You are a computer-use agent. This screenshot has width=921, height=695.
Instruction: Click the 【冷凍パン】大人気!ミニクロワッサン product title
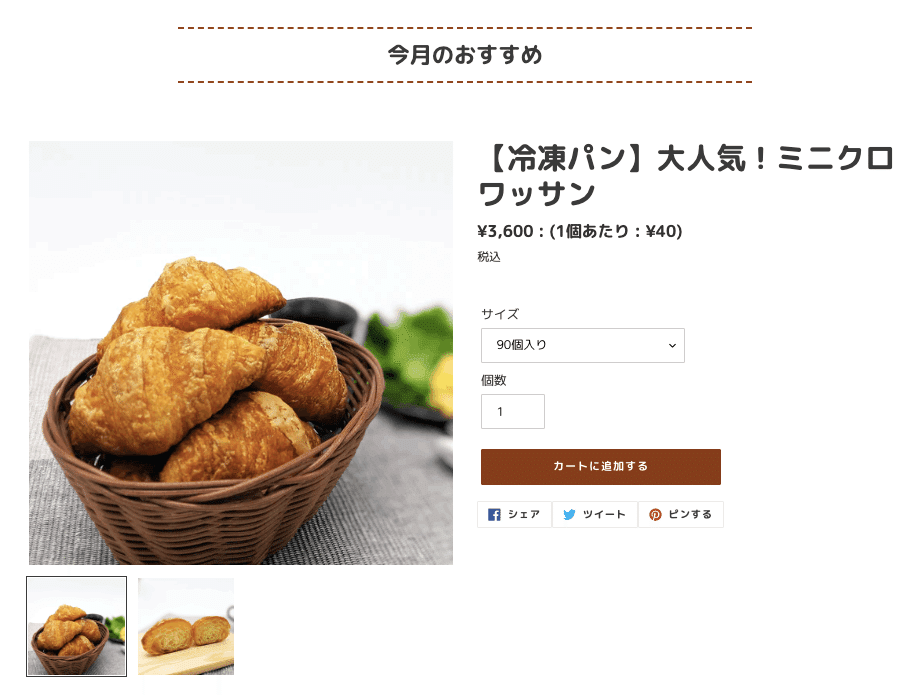(x=685, y=176)
